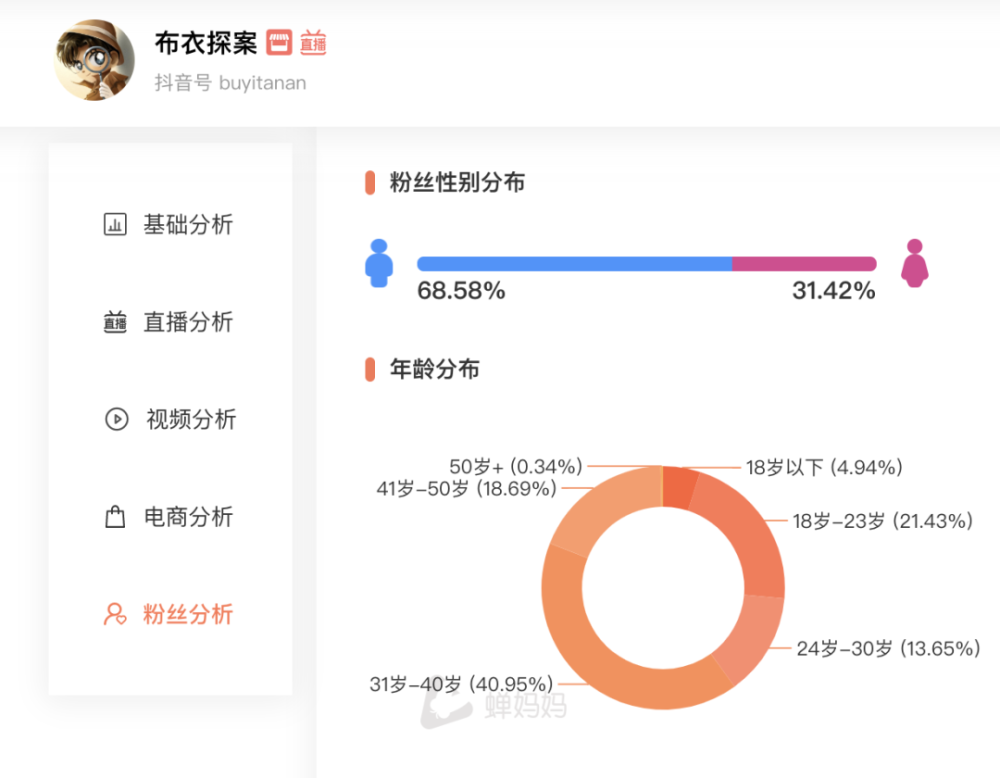Image resolution: width=1000 pixels, height=778 pixels.
Task: Click the 电商分析 shopping bag icon
Action: point(116,517)
